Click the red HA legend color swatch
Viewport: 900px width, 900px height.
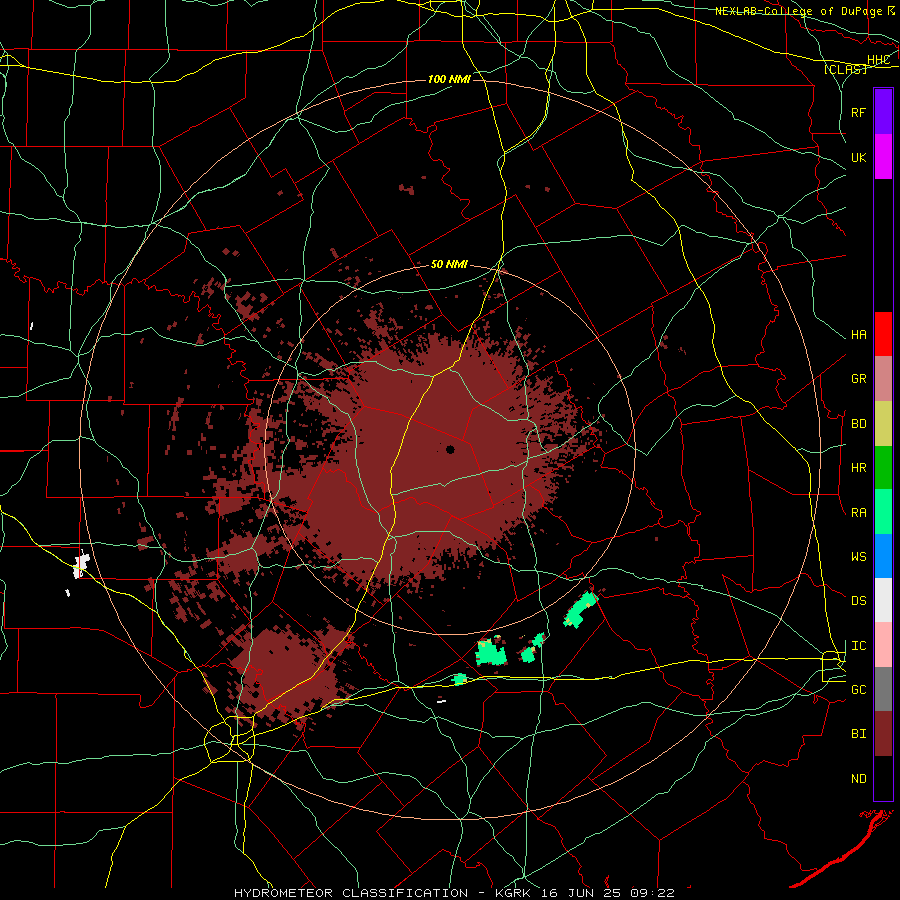(883, 334)
